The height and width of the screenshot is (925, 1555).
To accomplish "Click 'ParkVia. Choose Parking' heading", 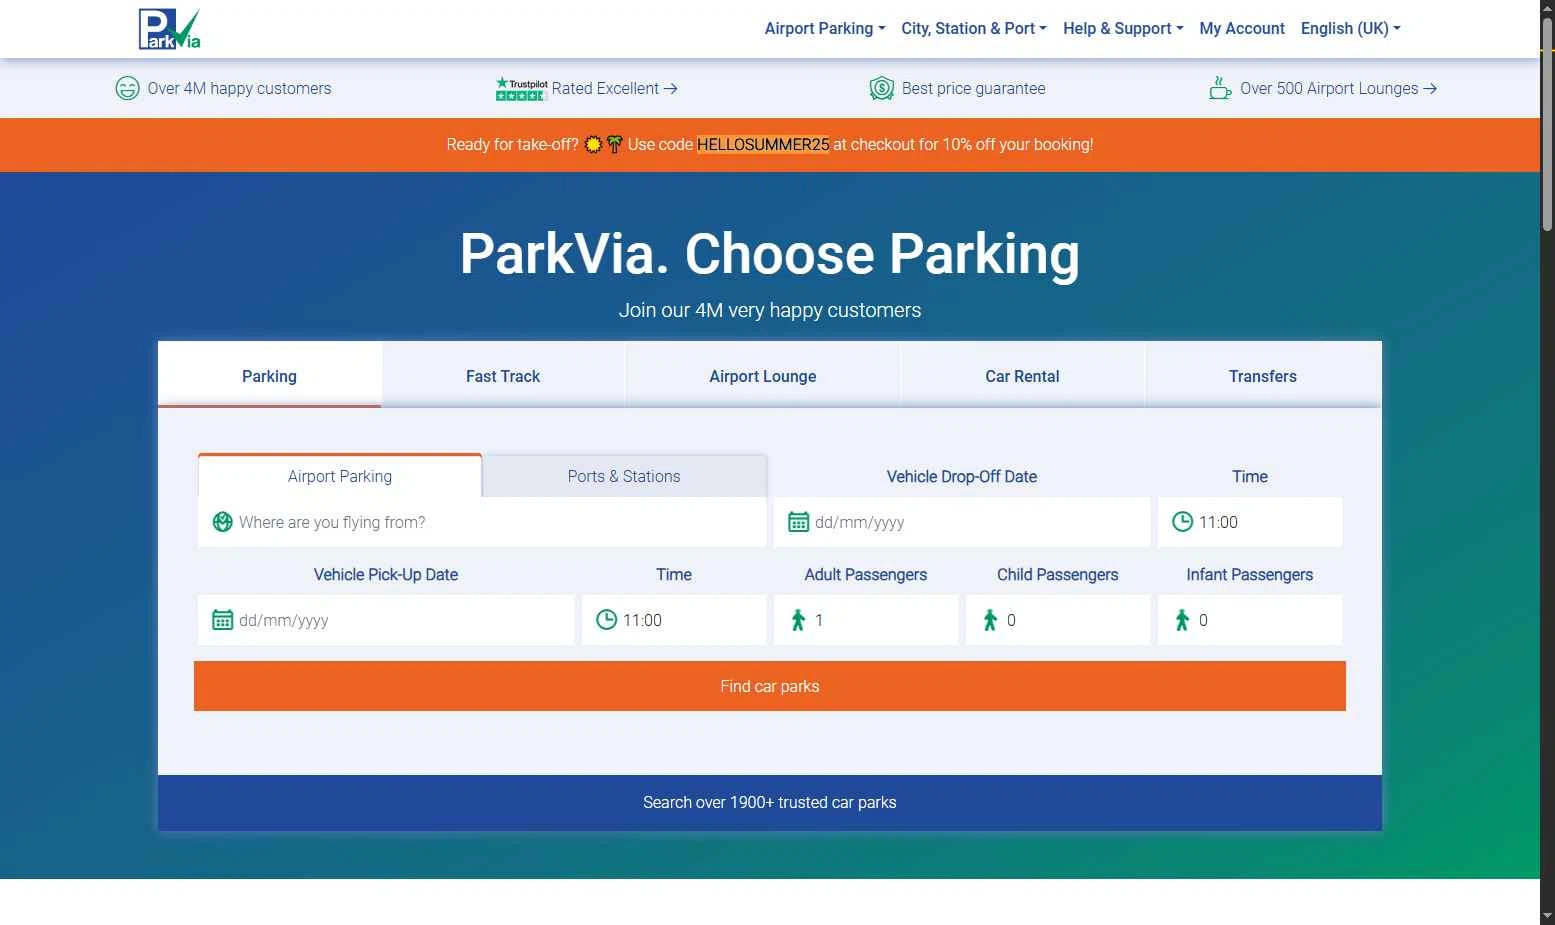I will coord(770,253).
